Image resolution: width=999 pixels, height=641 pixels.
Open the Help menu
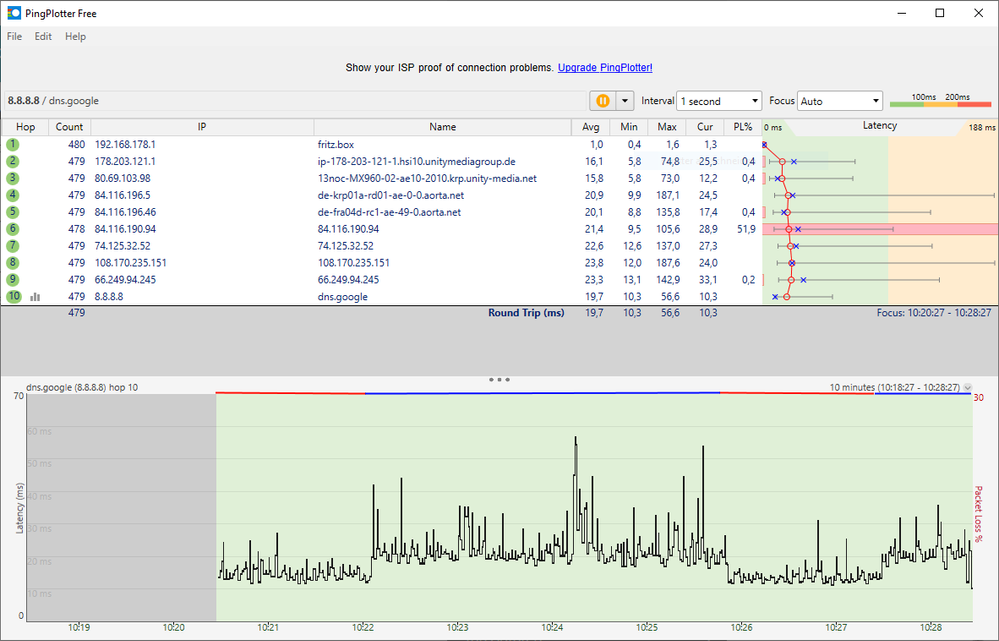[x=75, y=37]
